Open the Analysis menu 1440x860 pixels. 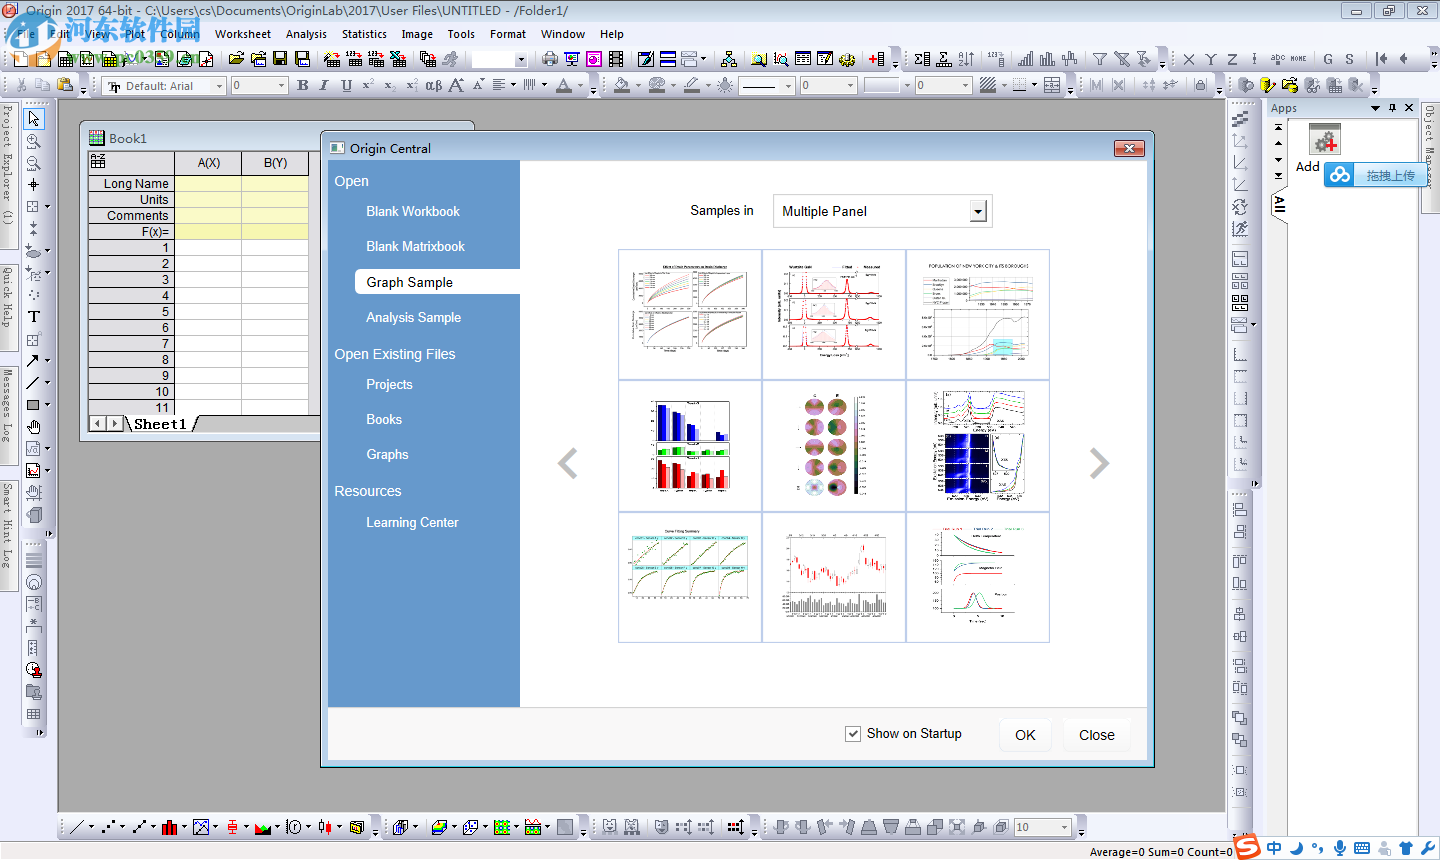(306, 34)
